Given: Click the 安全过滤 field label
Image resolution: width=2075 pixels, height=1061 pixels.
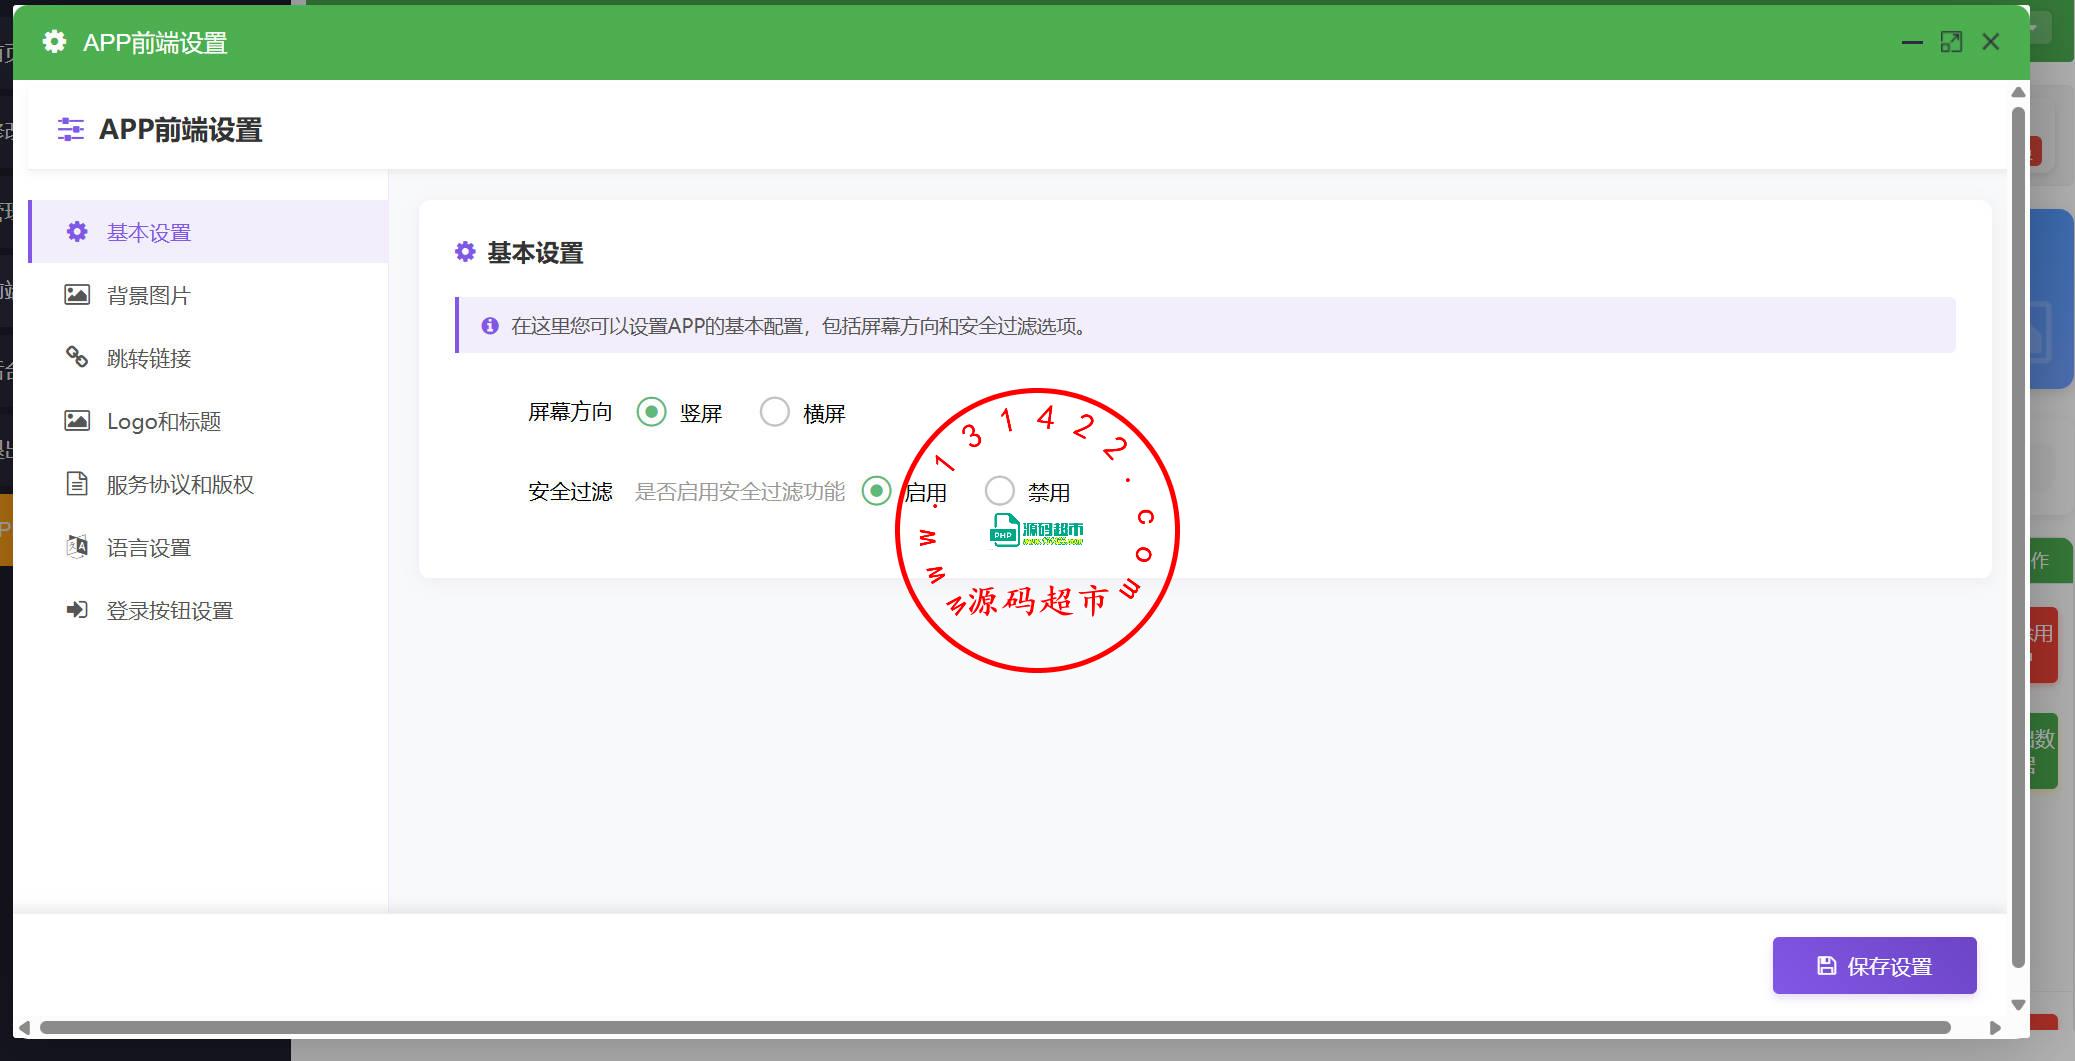Looking at the screenshot, I should [x=570, y=491].
